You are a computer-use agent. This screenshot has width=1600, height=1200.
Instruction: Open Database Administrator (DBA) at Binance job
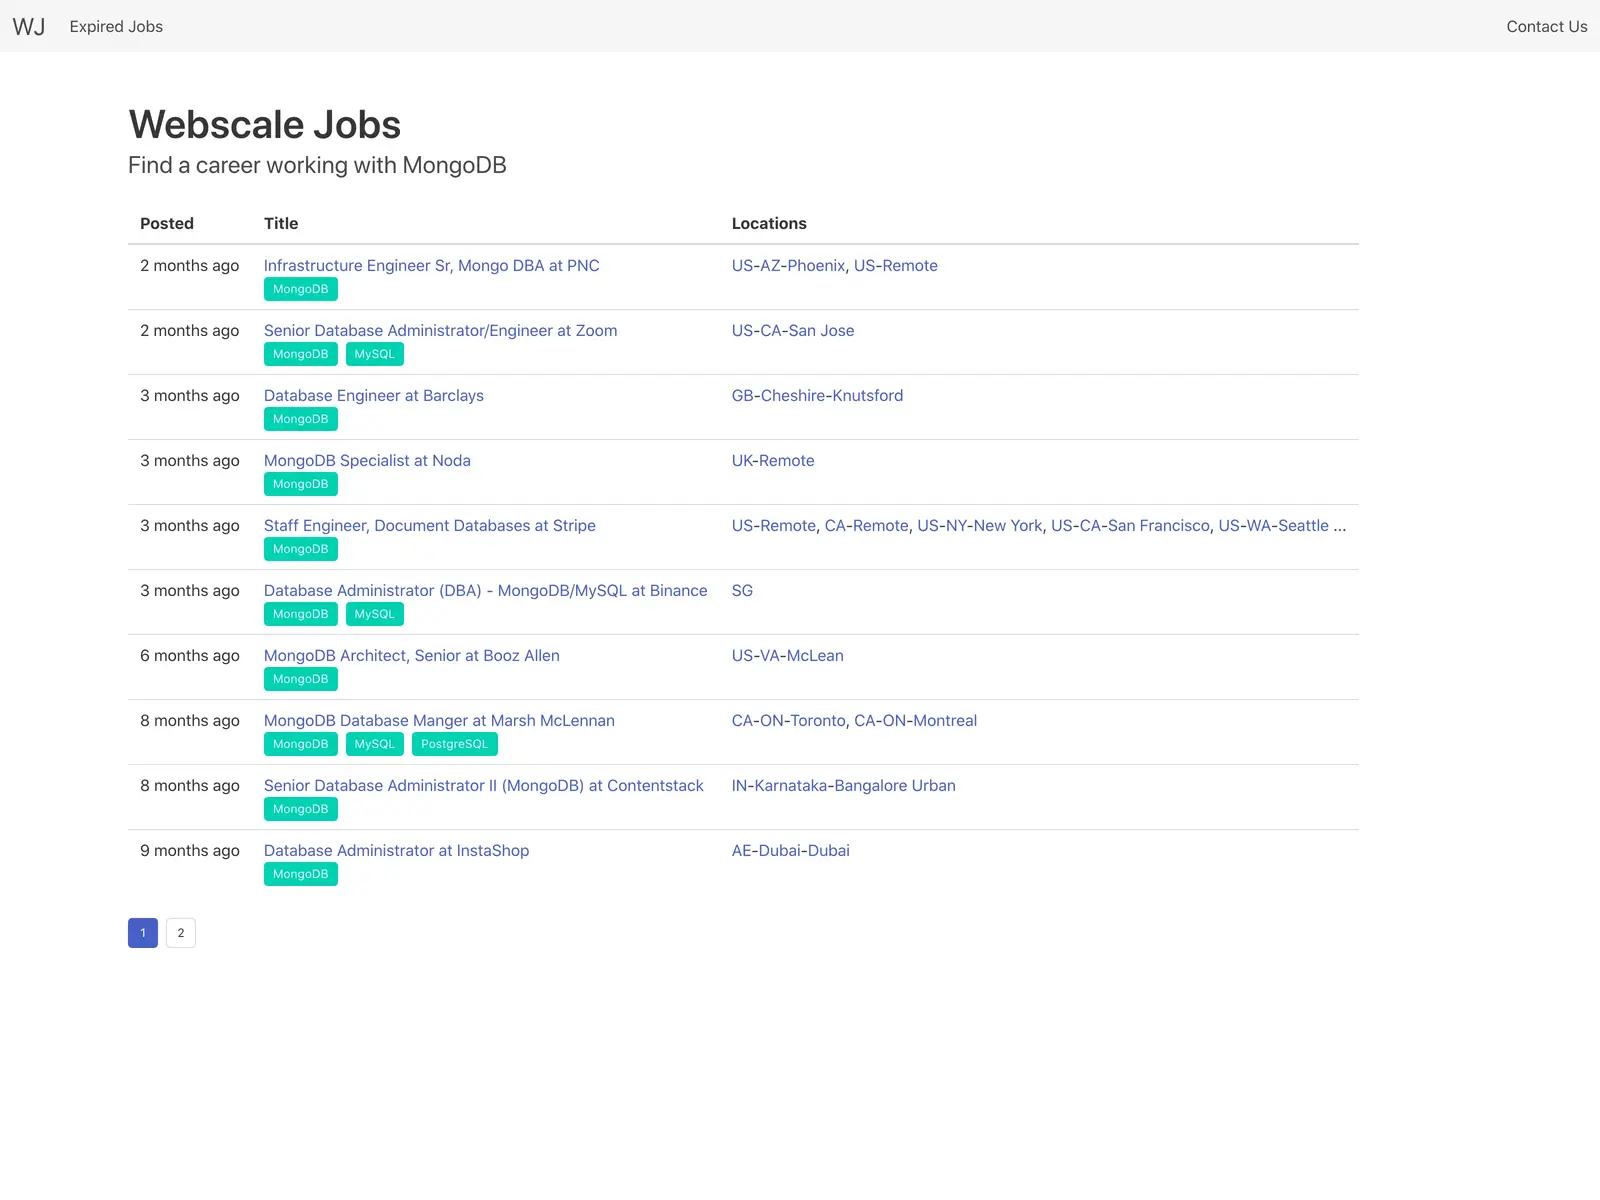coord(485,590)
